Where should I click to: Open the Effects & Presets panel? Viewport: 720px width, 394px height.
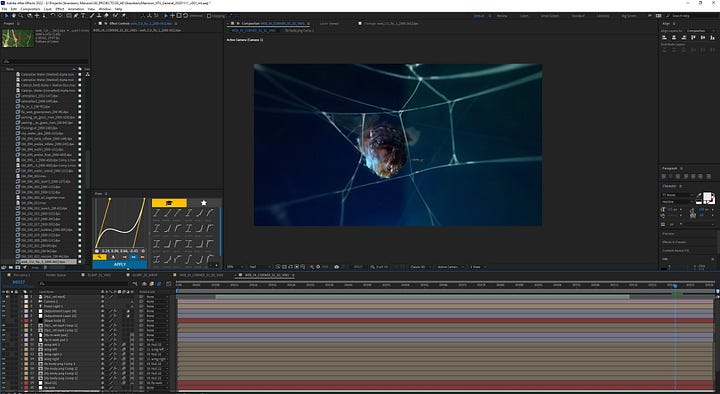tap(674, 242)
